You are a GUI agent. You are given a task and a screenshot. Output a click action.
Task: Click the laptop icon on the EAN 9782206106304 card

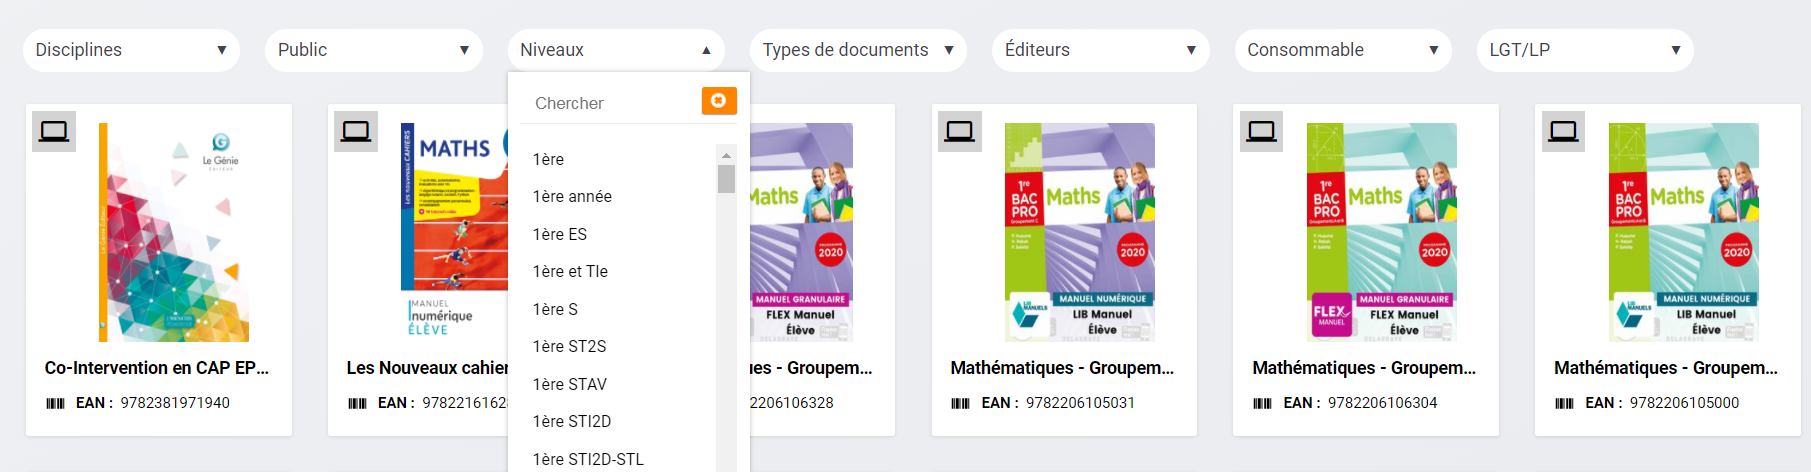pyautogui.click(x=1261, y=131)
